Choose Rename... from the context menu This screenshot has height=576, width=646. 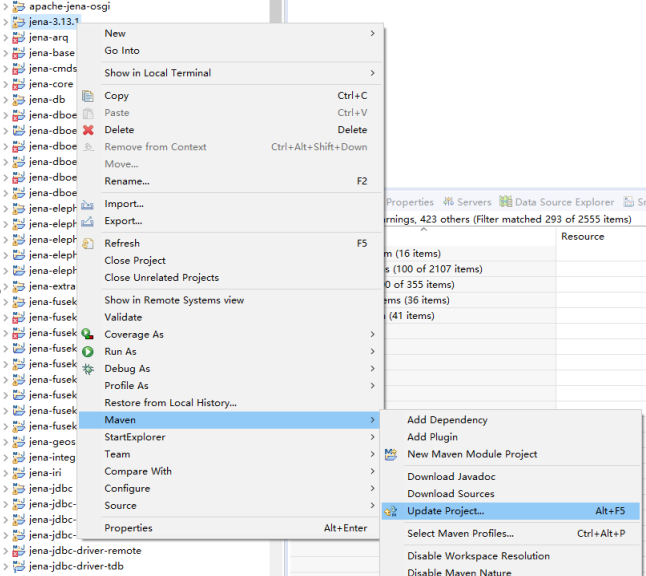(230, 181)
